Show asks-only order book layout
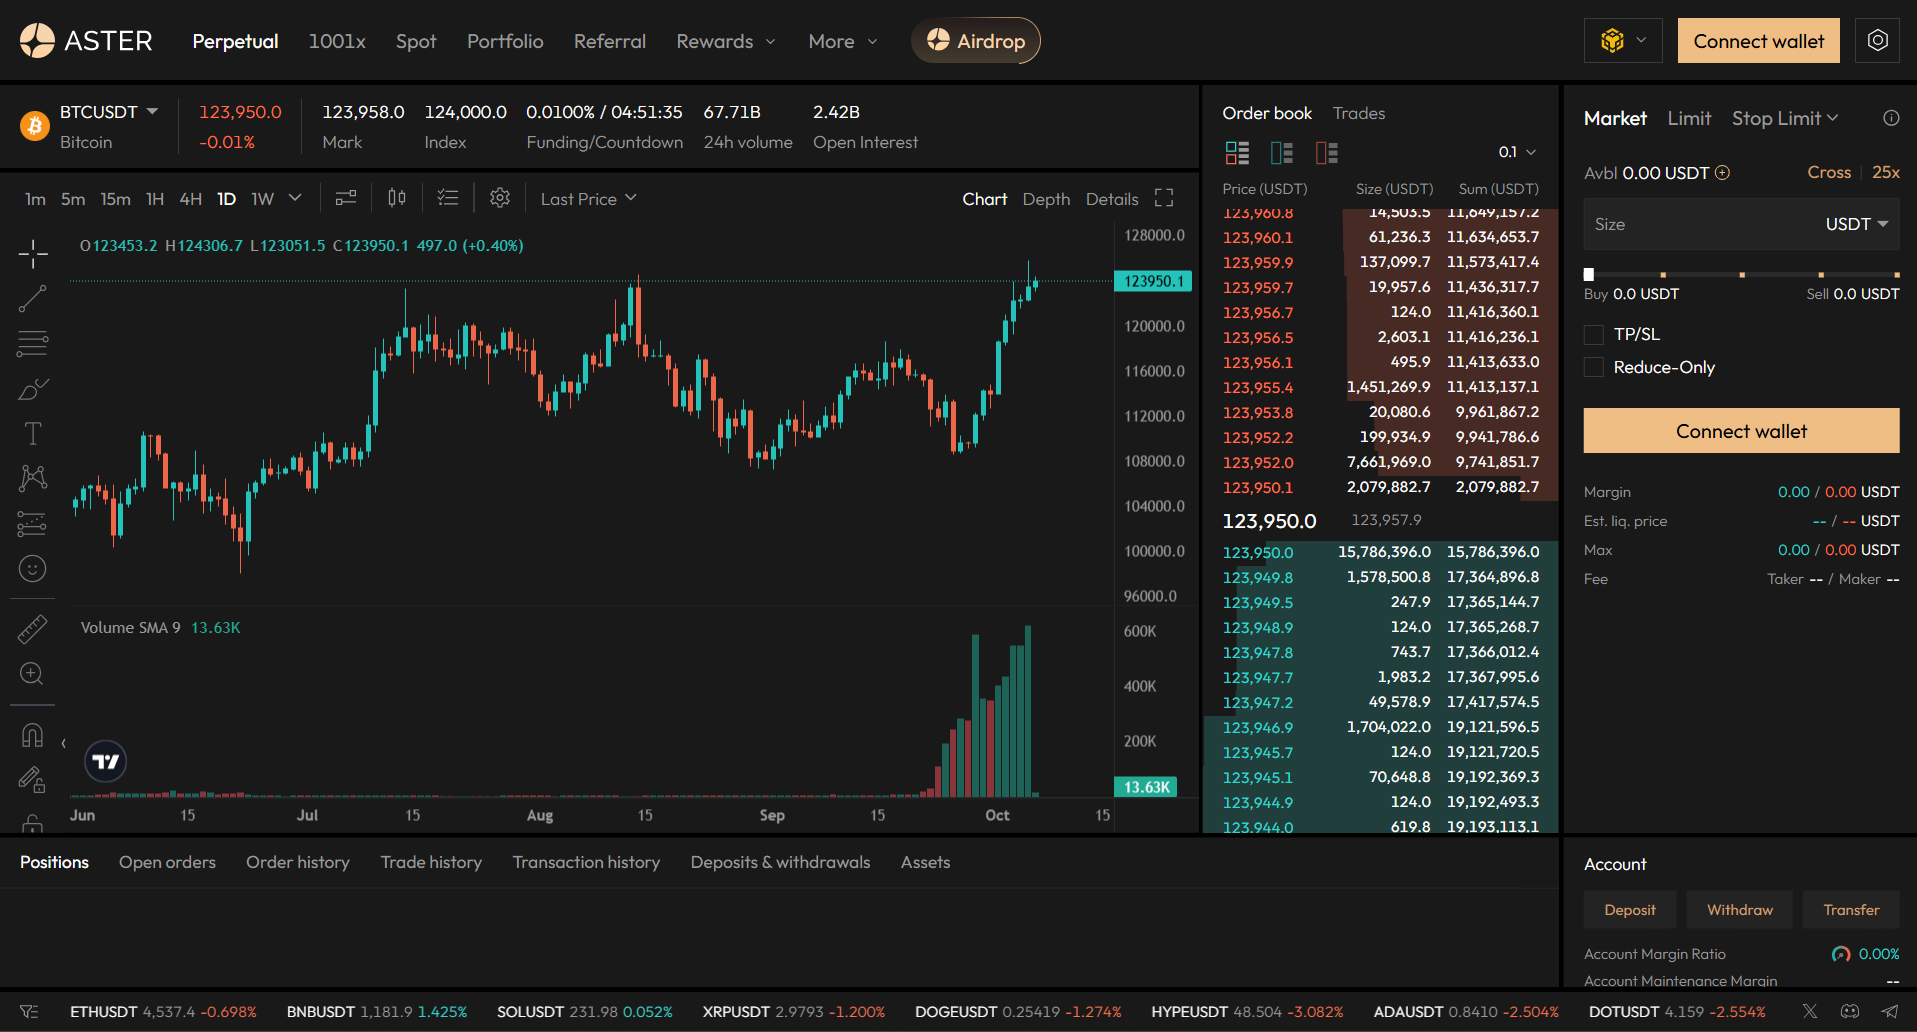 click(x=1326, y=153)
